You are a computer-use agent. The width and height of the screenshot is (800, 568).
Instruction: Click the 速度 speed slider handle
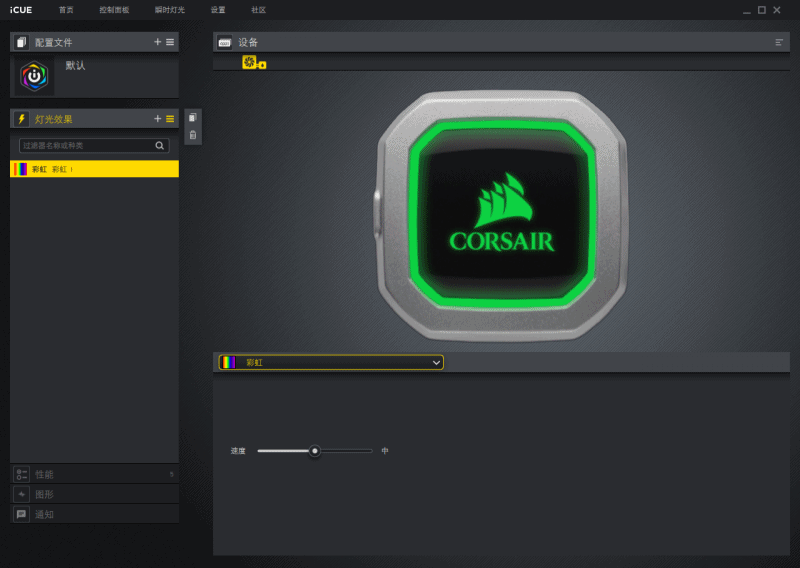[x=315, y=451]
